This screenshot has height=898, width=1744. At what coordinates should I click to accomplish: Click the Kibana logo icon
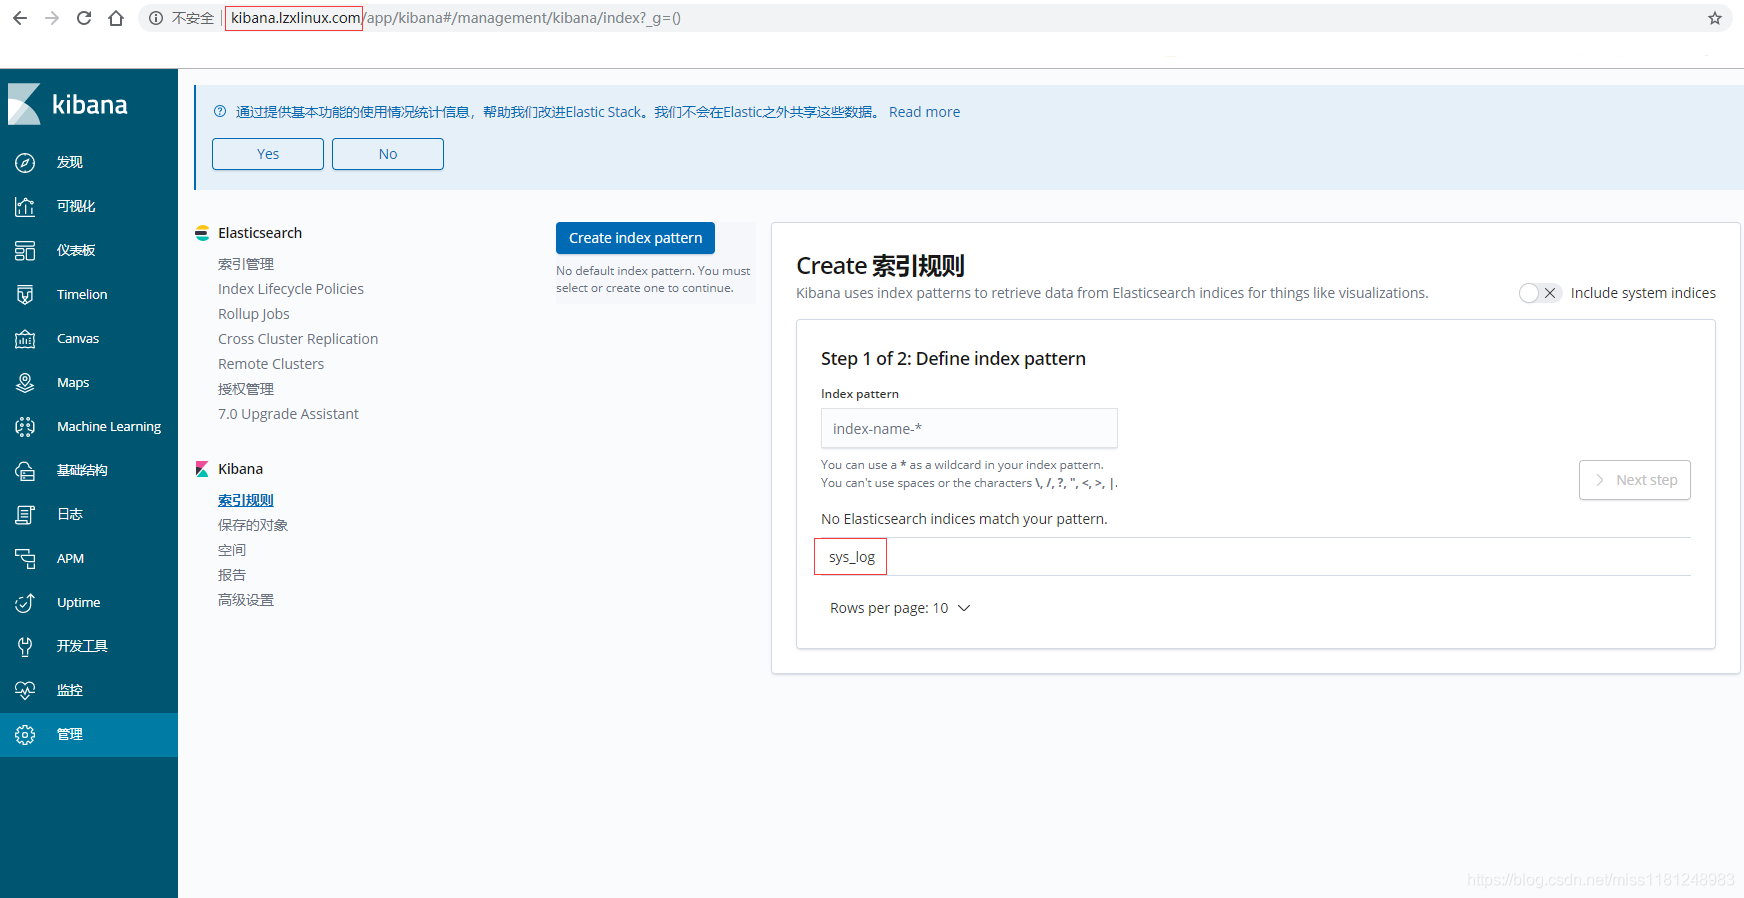point(24,104)
